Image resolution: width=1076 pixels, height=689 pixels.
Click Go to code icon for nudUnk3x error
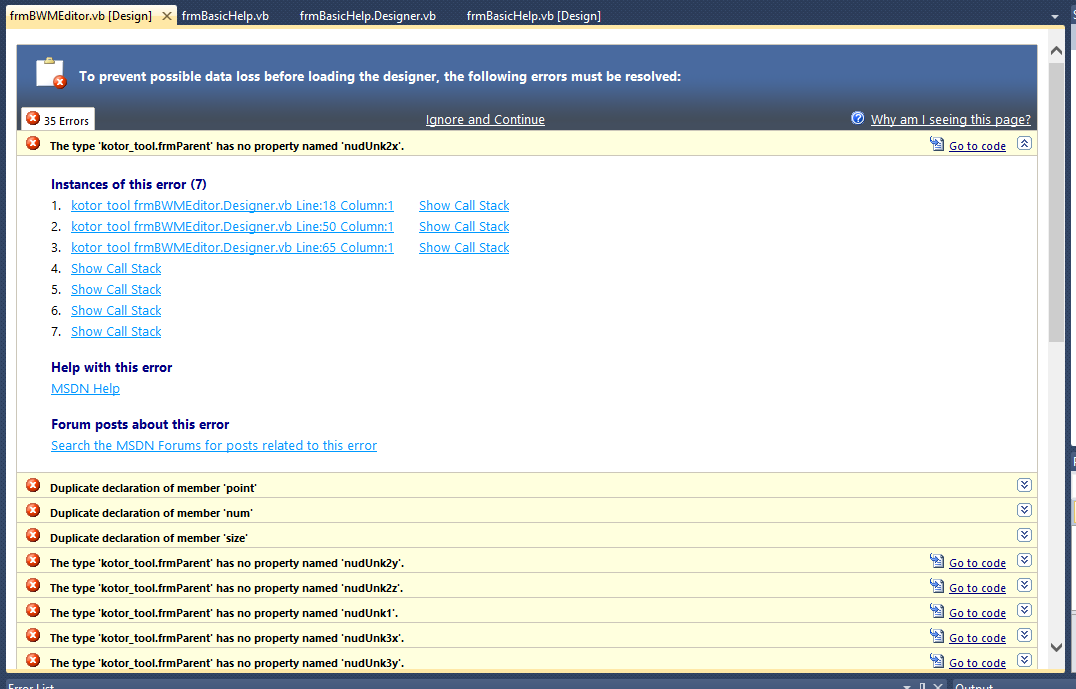(936, 637)
